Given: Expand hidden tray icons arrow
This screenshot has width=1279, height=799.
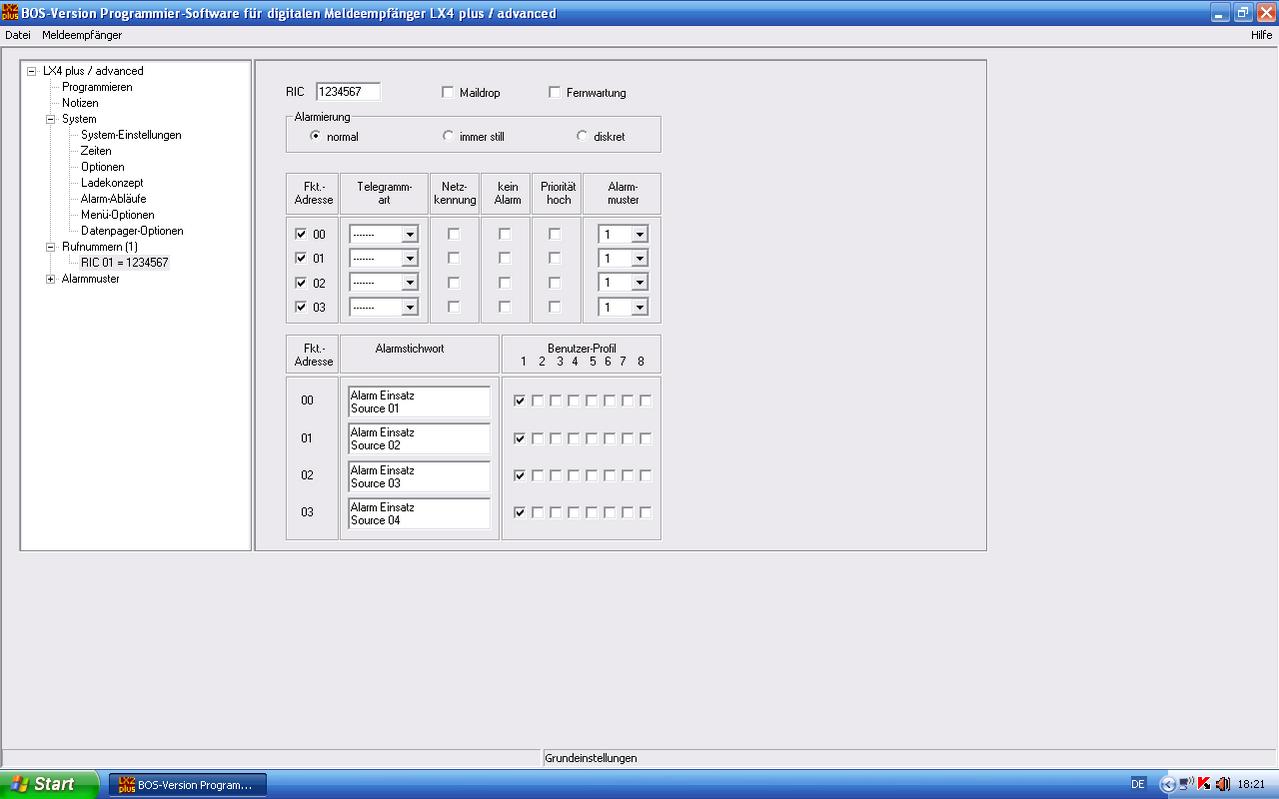Looking at the screenshot, I should pyautogui.click(x=1167, y=784).
